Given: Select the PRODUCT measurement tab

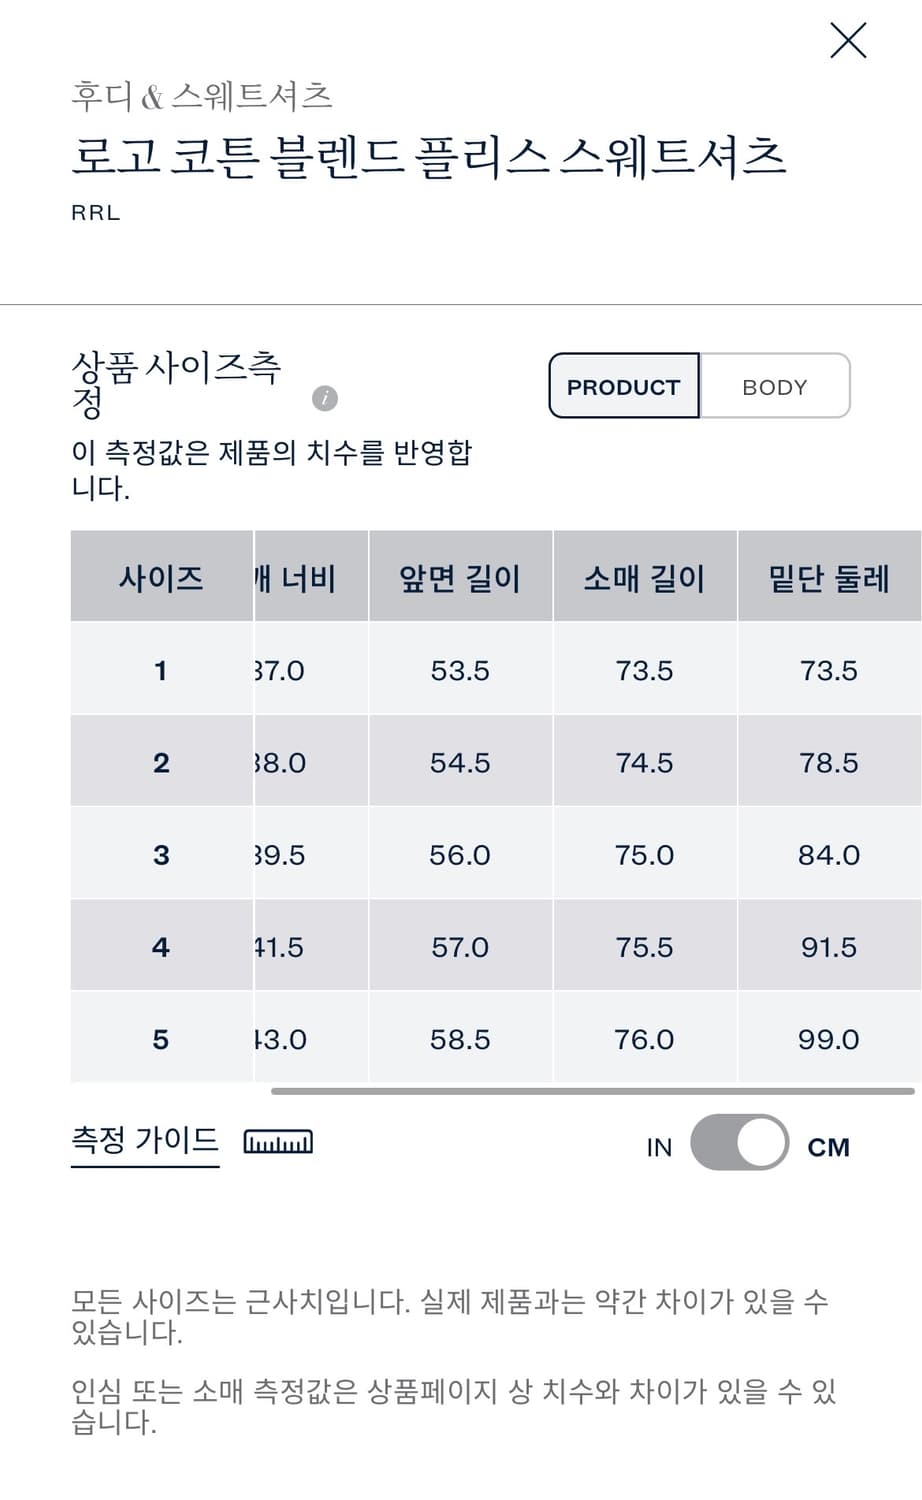Looking at the screenshot, I should (x=624, y=386).
